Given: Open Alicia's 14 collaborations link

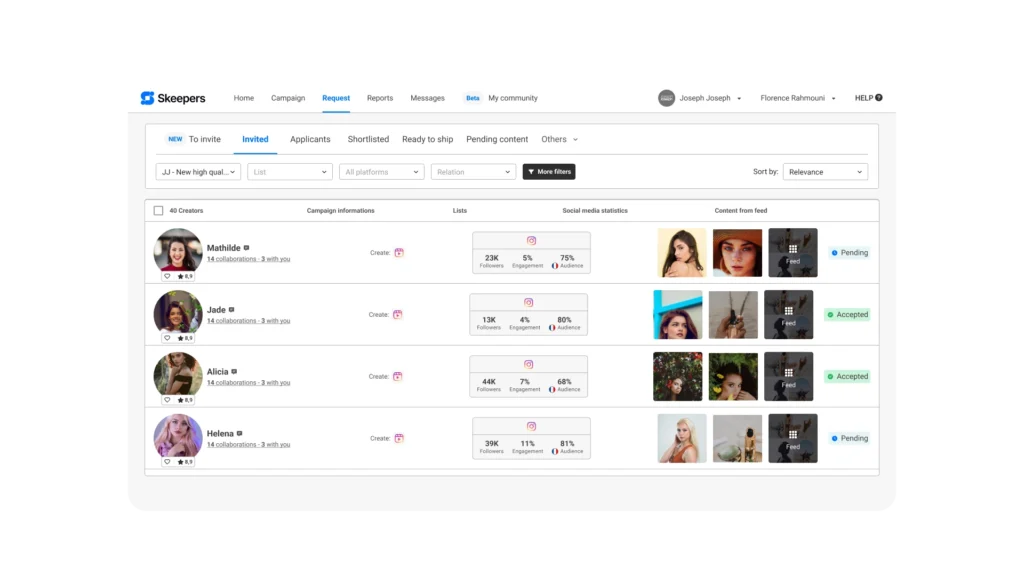Looking at the screenshot, I should tap(248, 383).
